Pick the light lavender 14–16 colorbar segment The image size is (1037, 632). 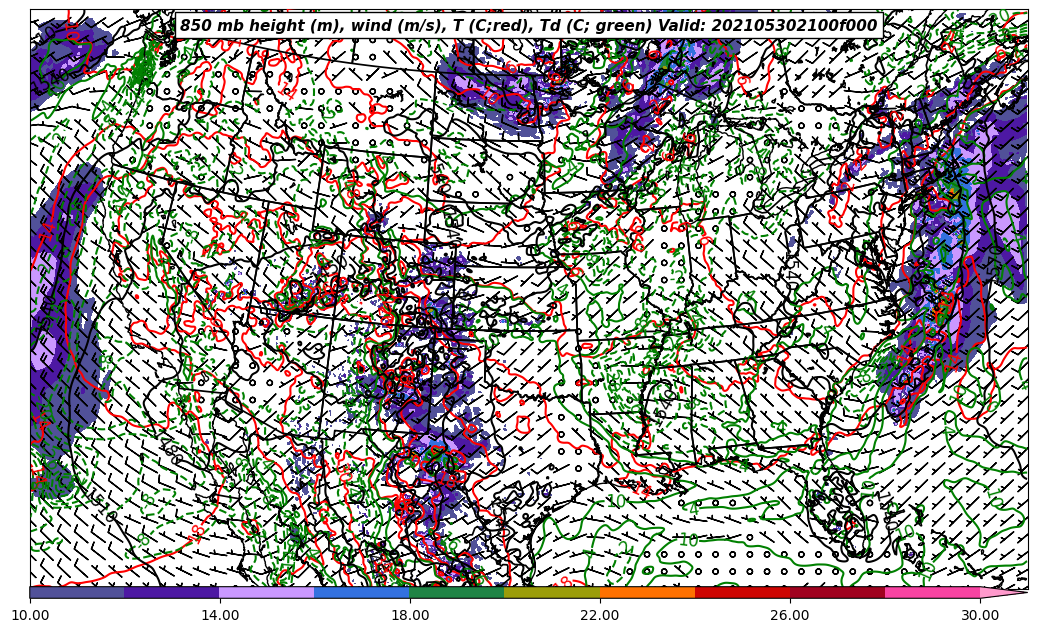click(x=267, y=592)
